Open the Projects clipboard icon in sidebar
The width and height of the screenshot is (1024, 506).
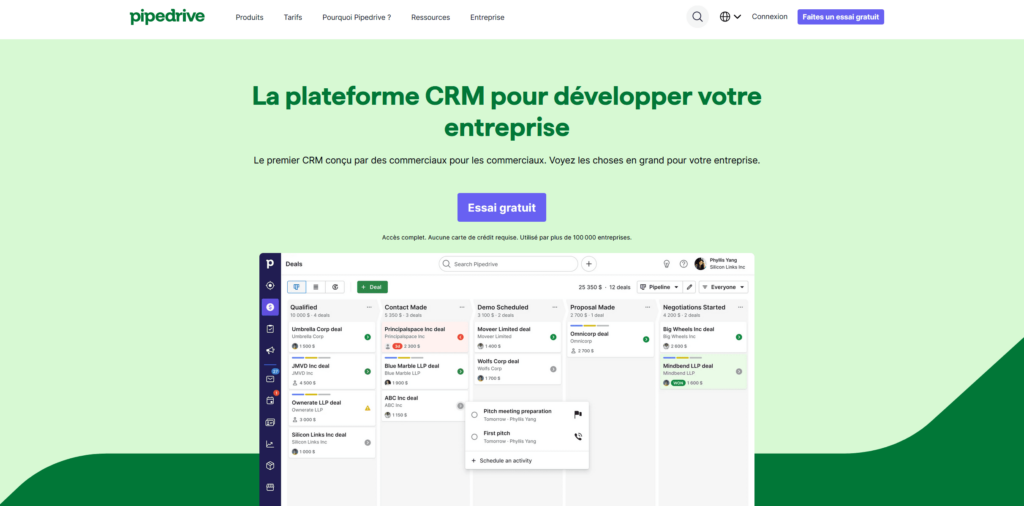270,329
